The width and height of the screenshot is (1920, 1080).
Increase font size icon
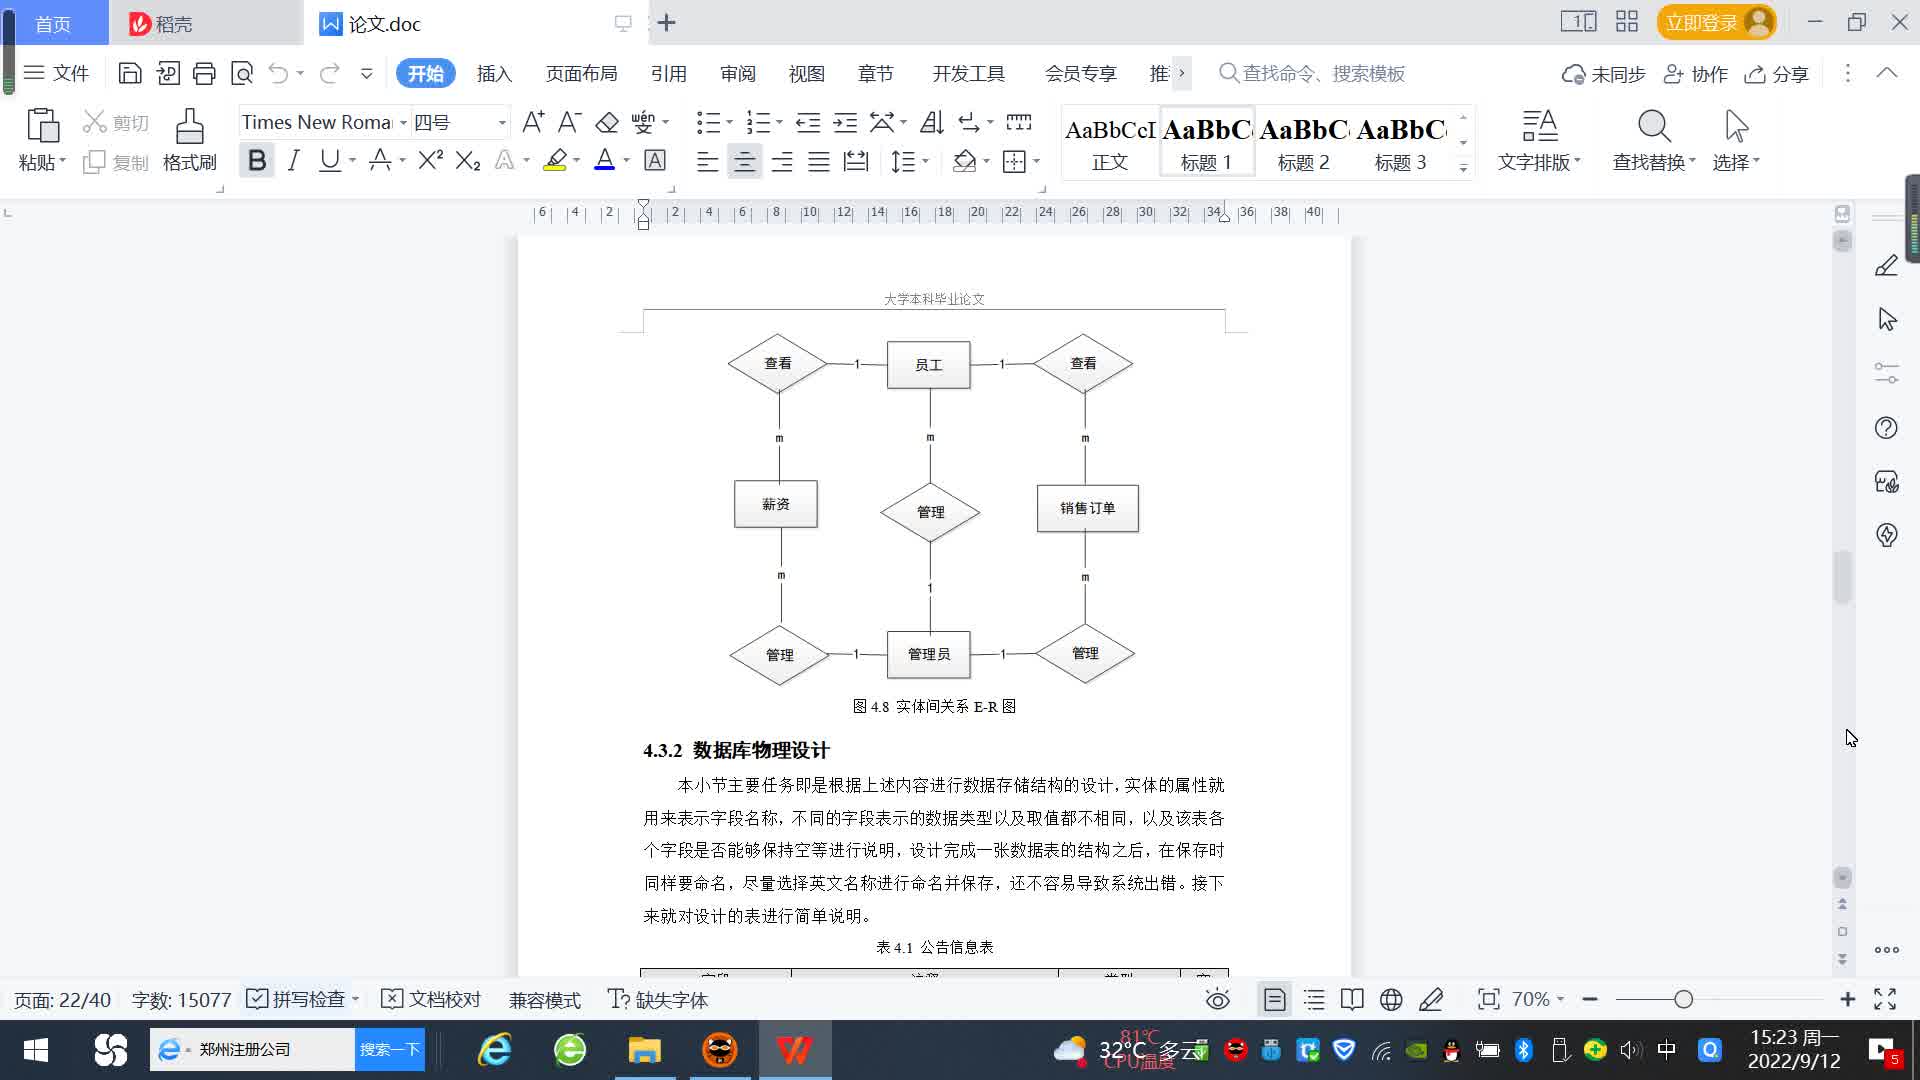[x=533, y=122]
